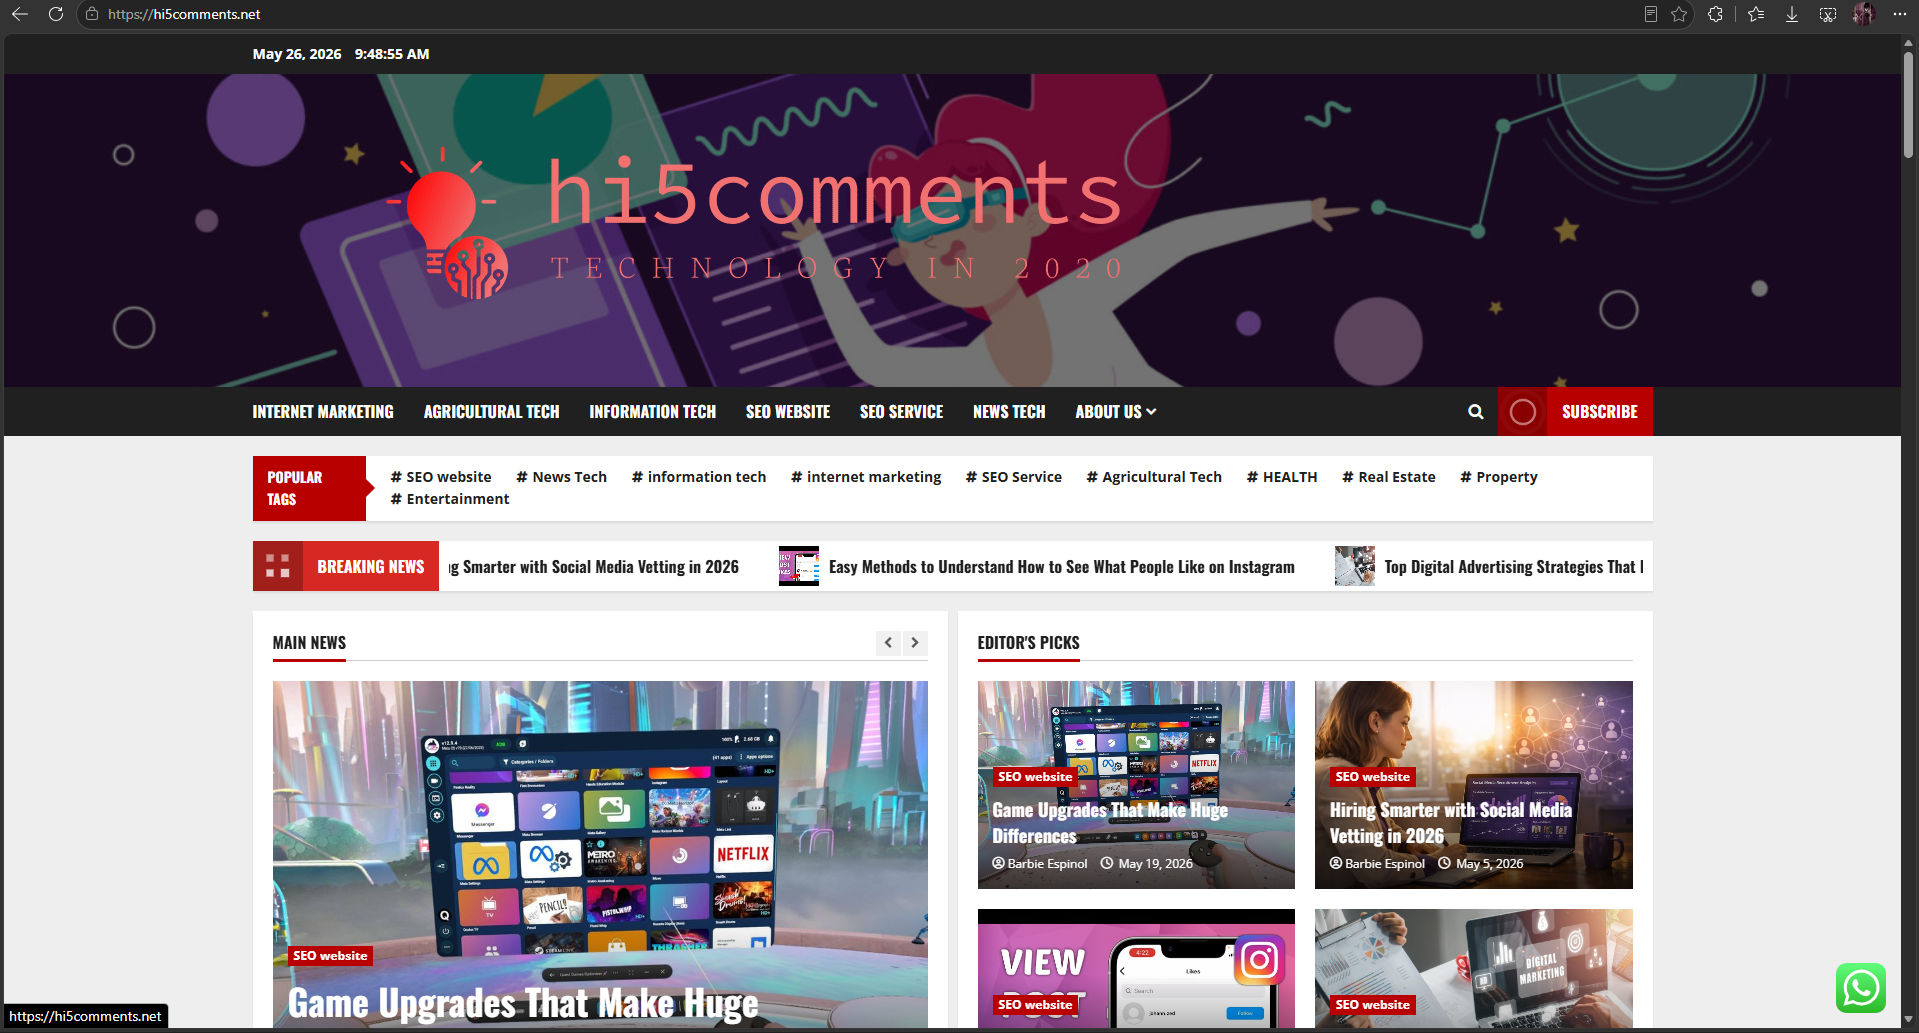Open breaking news about seeing Instagram likes
The width and height of the screenshot is (1919, 1033).
(1061, 567)
